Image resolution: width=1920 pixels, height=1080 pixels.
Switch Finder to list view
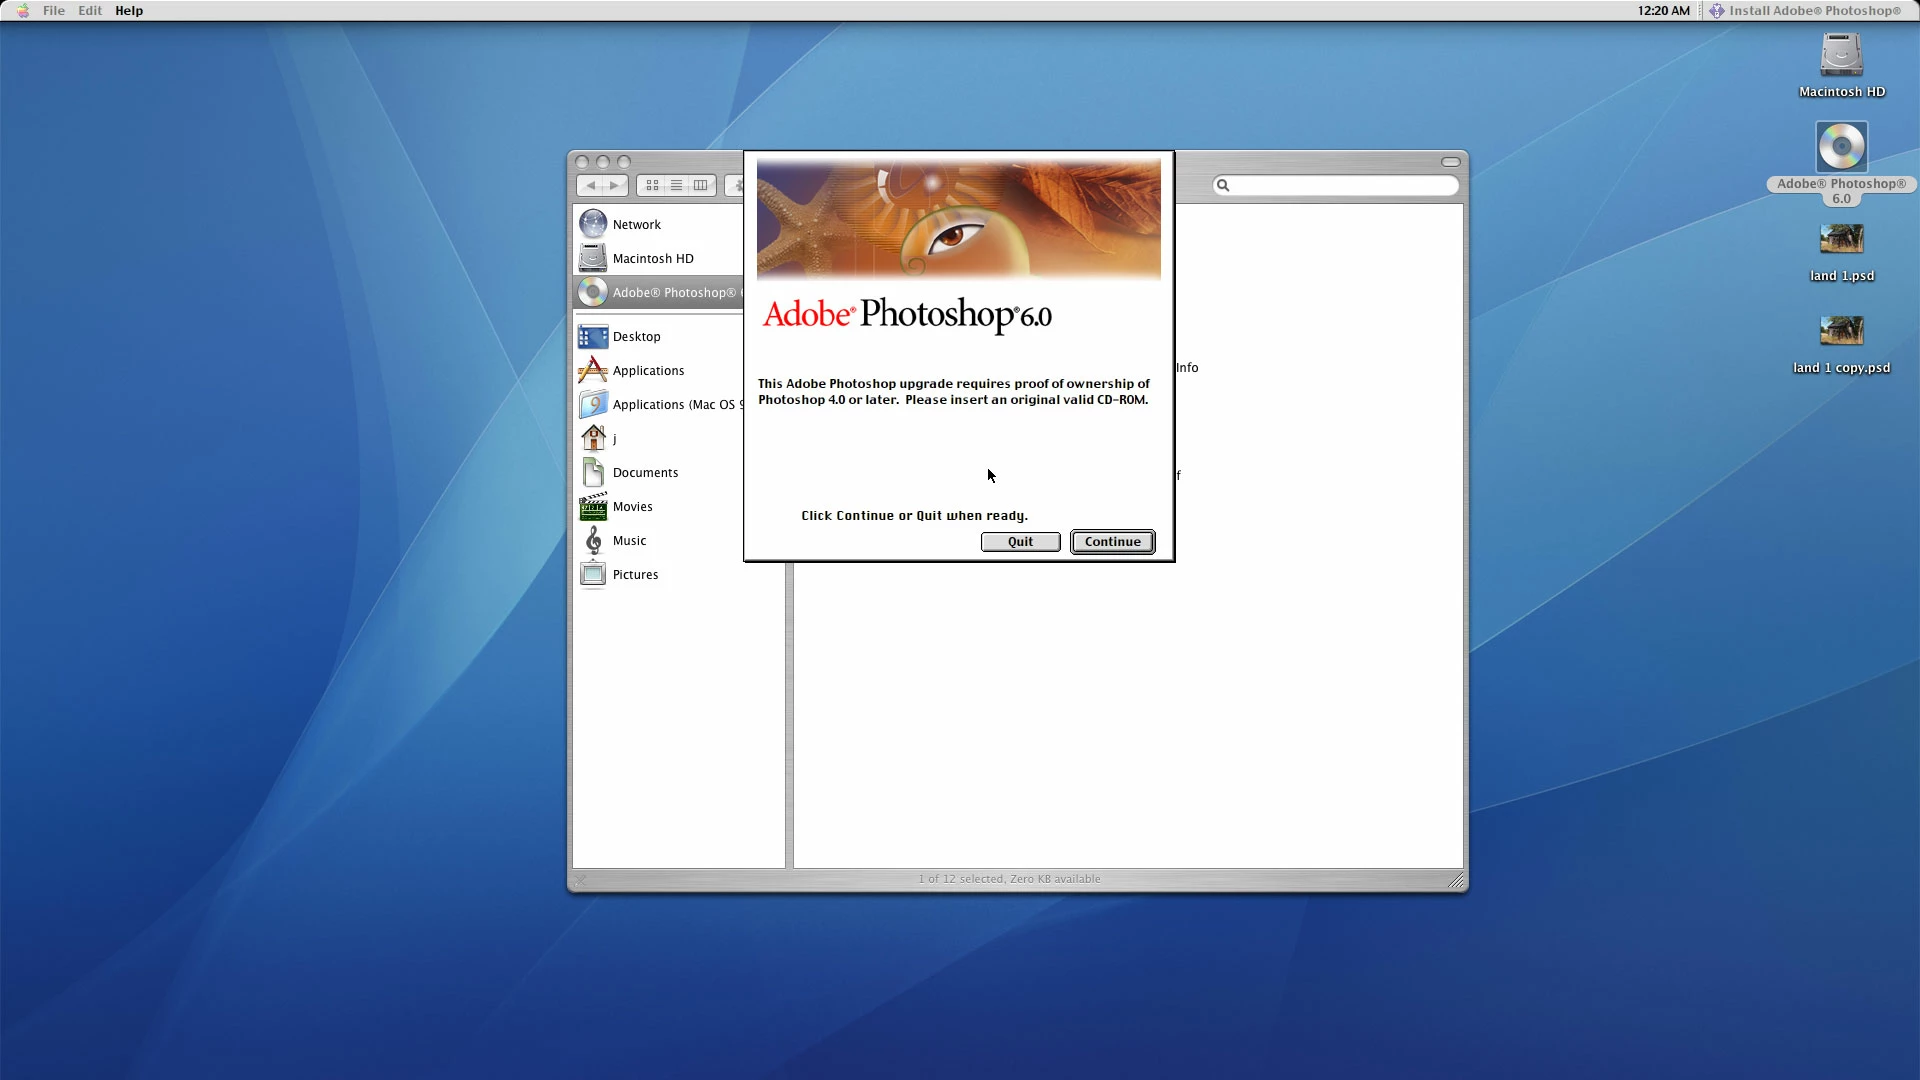pos(676,186)
